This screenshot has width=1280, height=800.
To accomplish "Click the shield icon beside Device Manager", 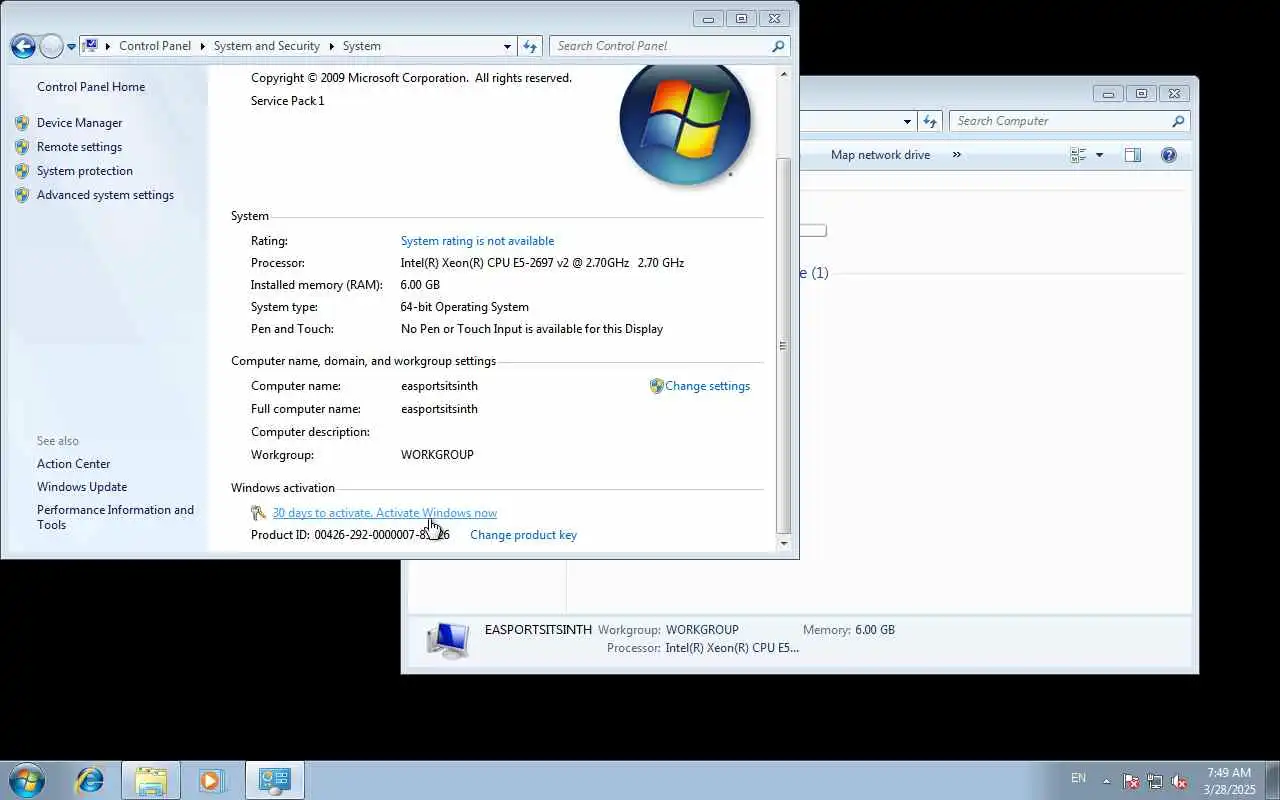I will point(22,123).
